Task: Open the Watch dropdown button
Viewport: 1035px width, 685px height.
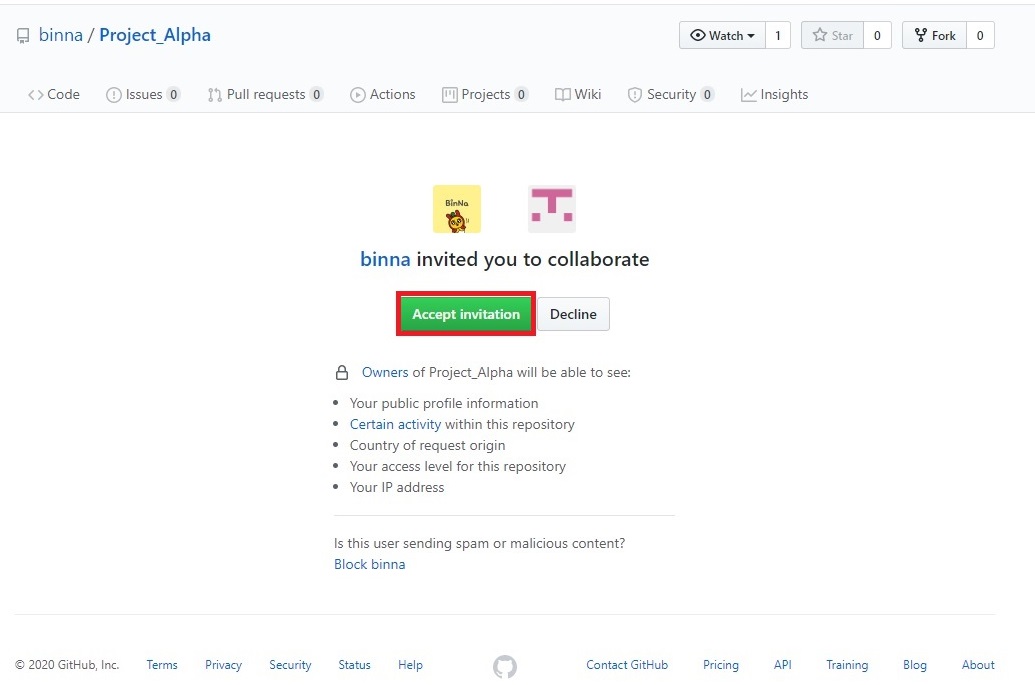Action: (x=722, y=36)
